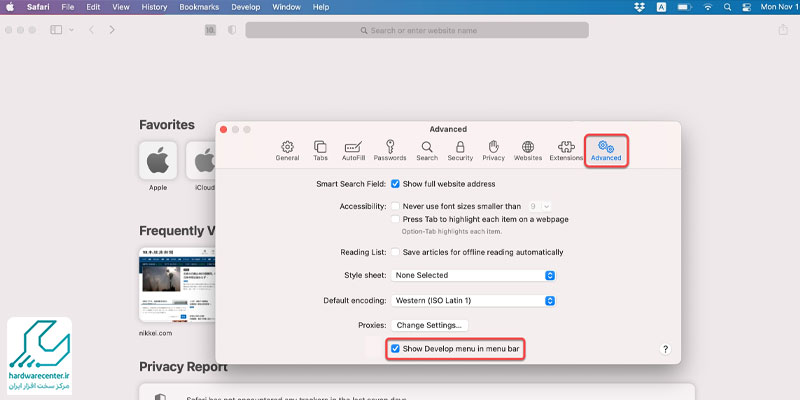This screenshot has width=800, height=400.
Task: Open Spotlight search in menu bar
Action: click(728, 7)
